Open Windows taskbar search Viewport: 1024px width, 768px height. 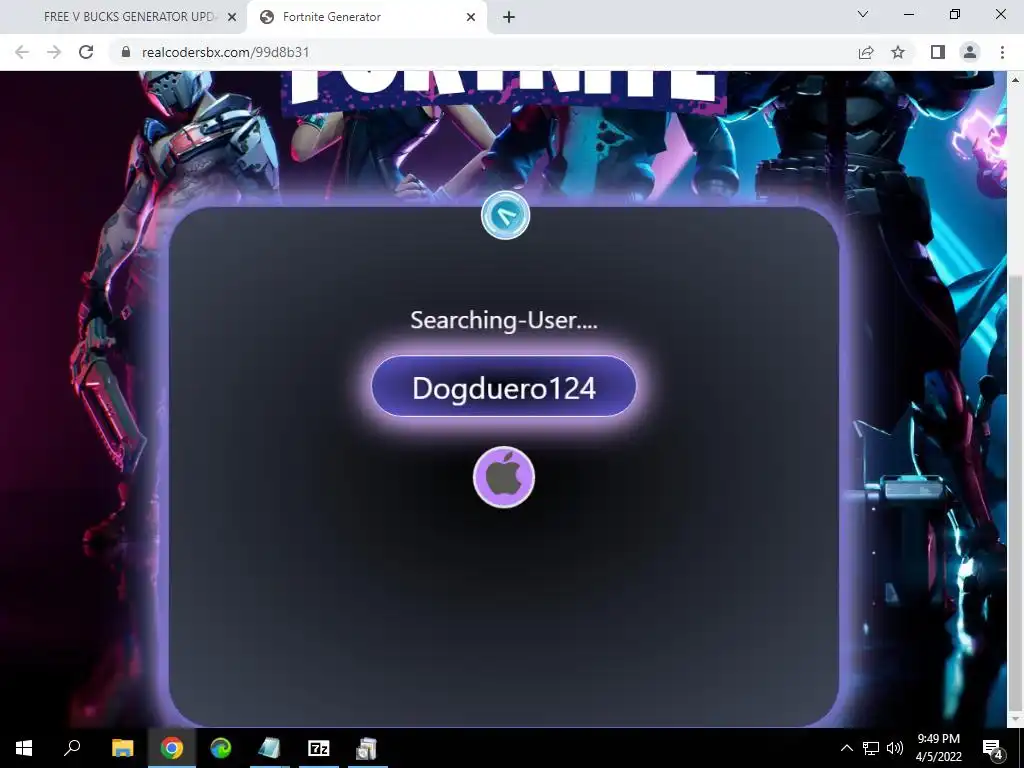coord(72,748)
